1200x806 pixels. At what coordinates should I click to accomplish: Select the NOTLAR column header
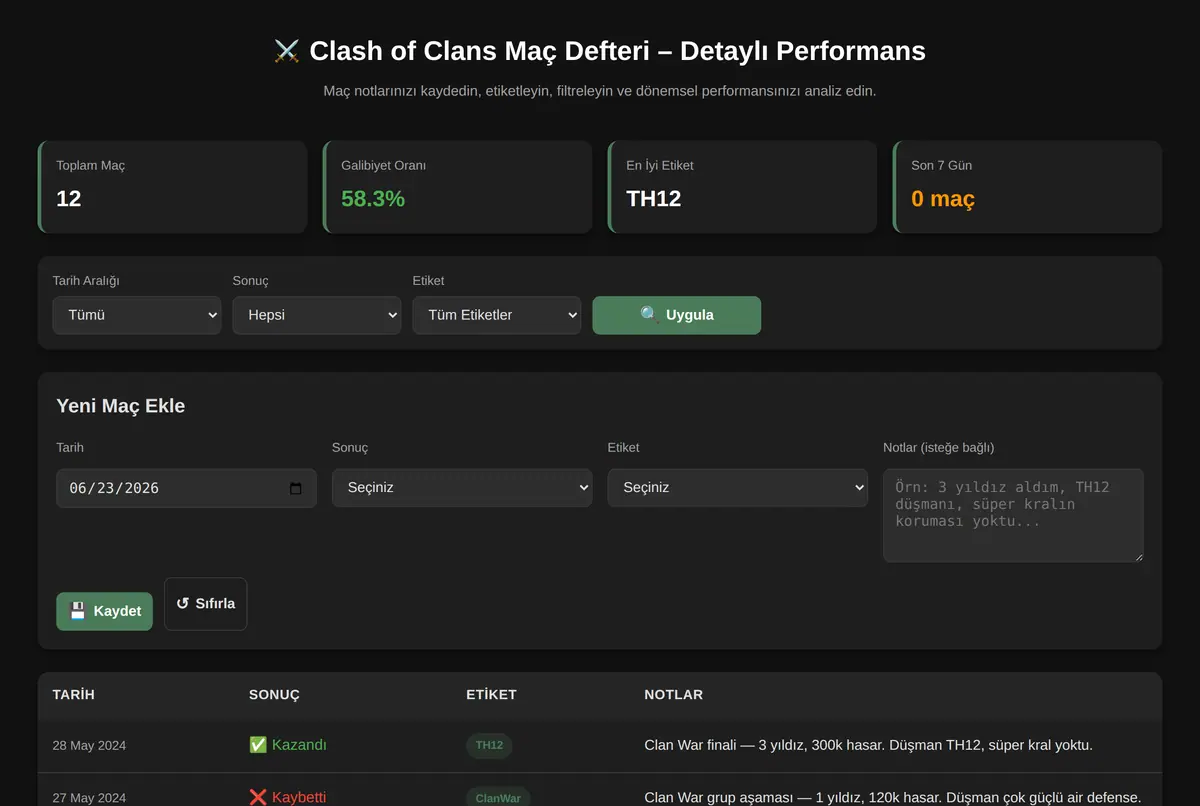tap(674, 694)
